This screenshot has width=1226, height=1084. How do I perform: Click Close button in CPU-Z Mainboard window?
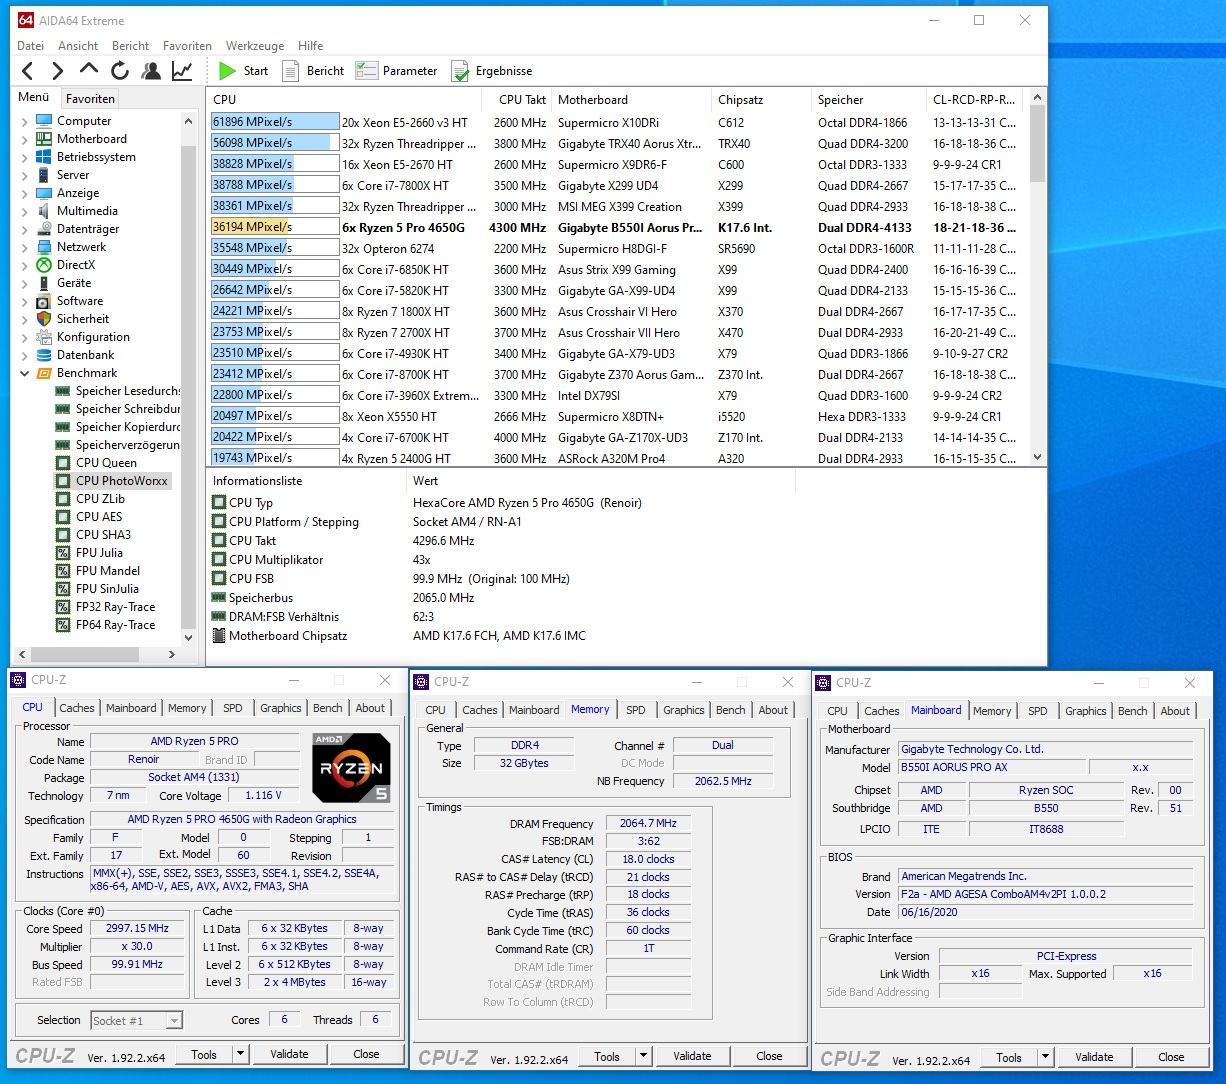1171,1057
